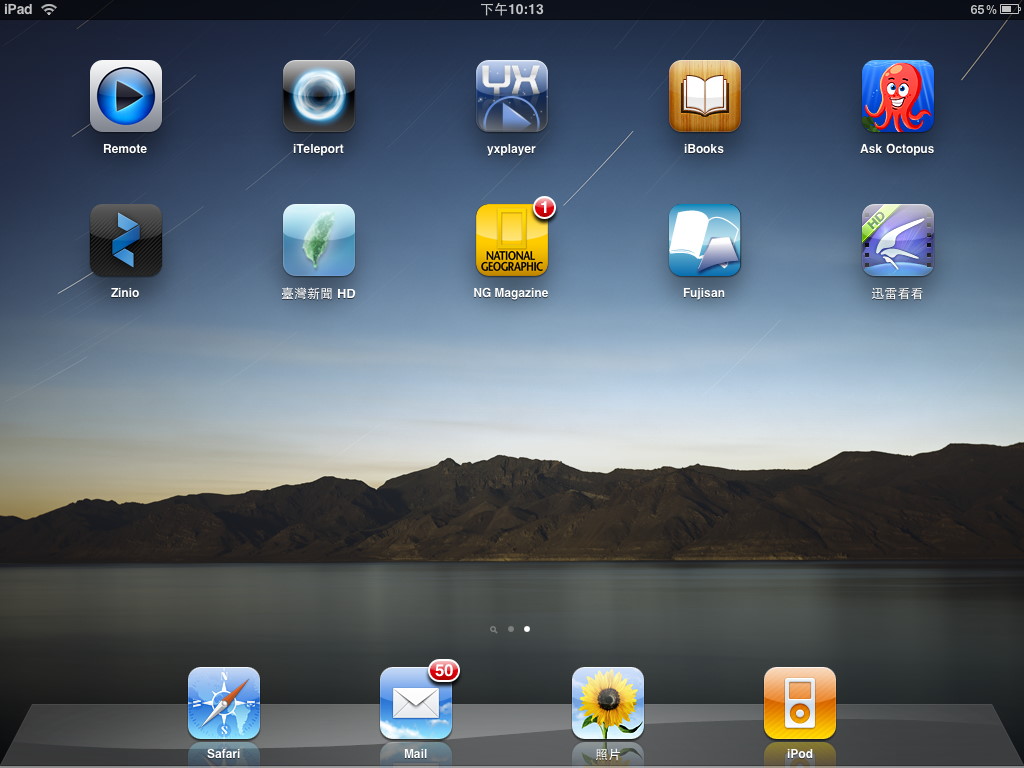1024x768 pixels.
Task: Tap the battery indicator icon
Action: pyautogui.click(x=1010, y=9)
